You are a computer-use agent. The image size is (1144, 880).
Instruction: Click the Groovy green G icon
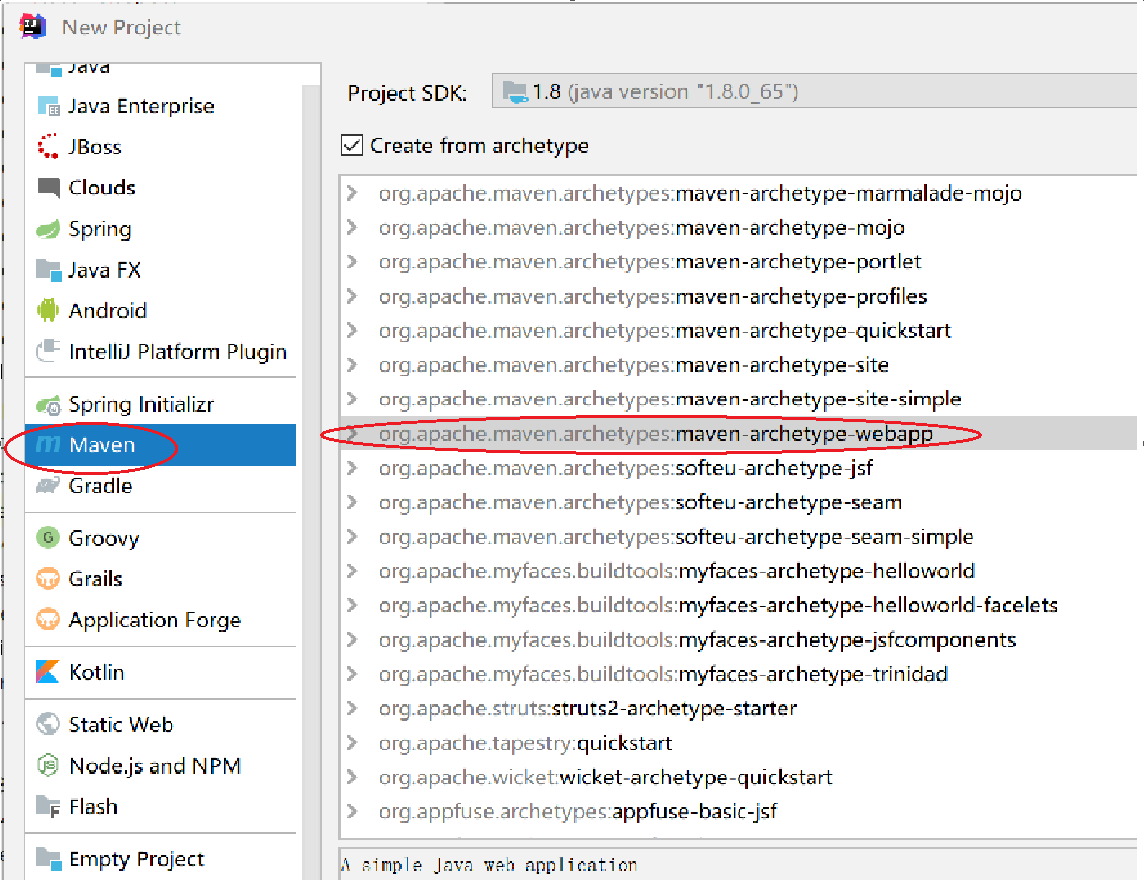(x=48, y=538)
